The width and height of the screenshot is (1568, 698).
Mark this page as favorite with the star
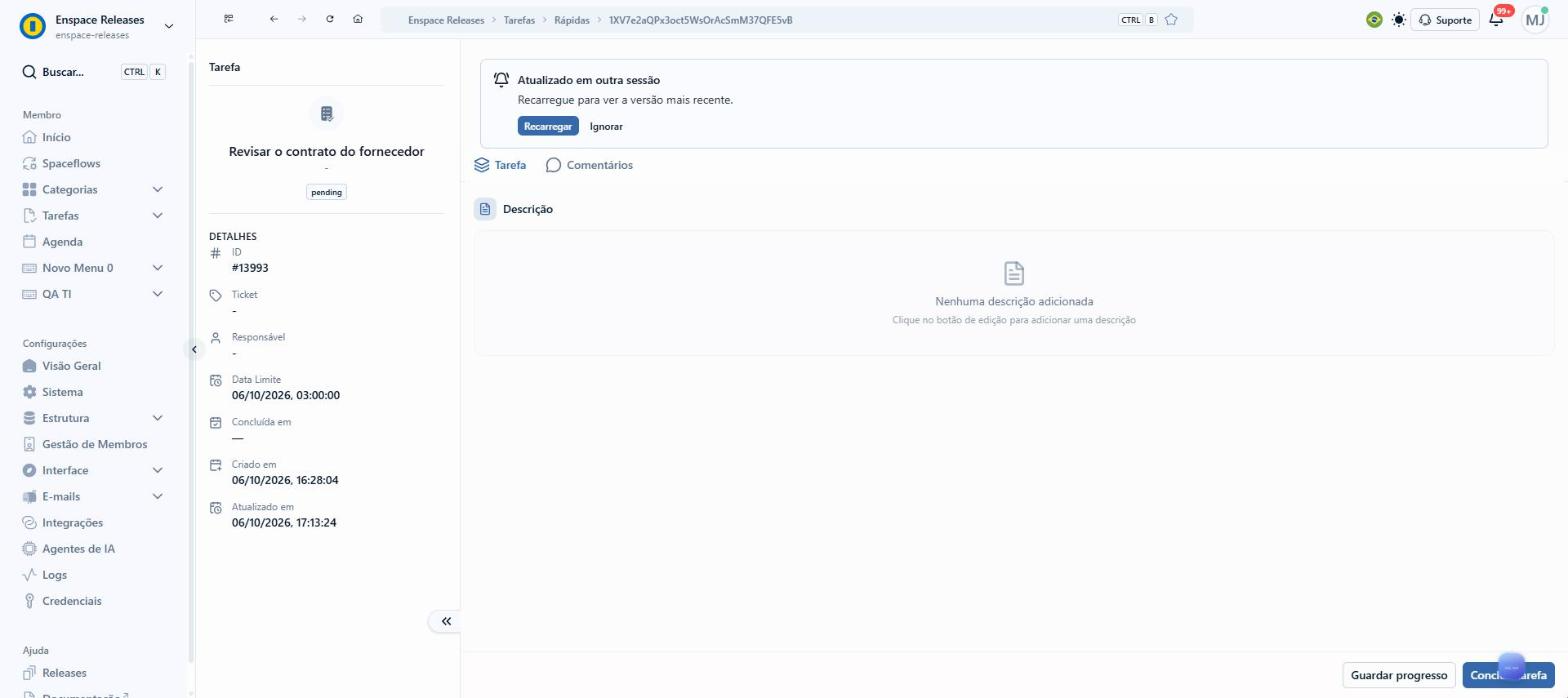click(1171, 20)
